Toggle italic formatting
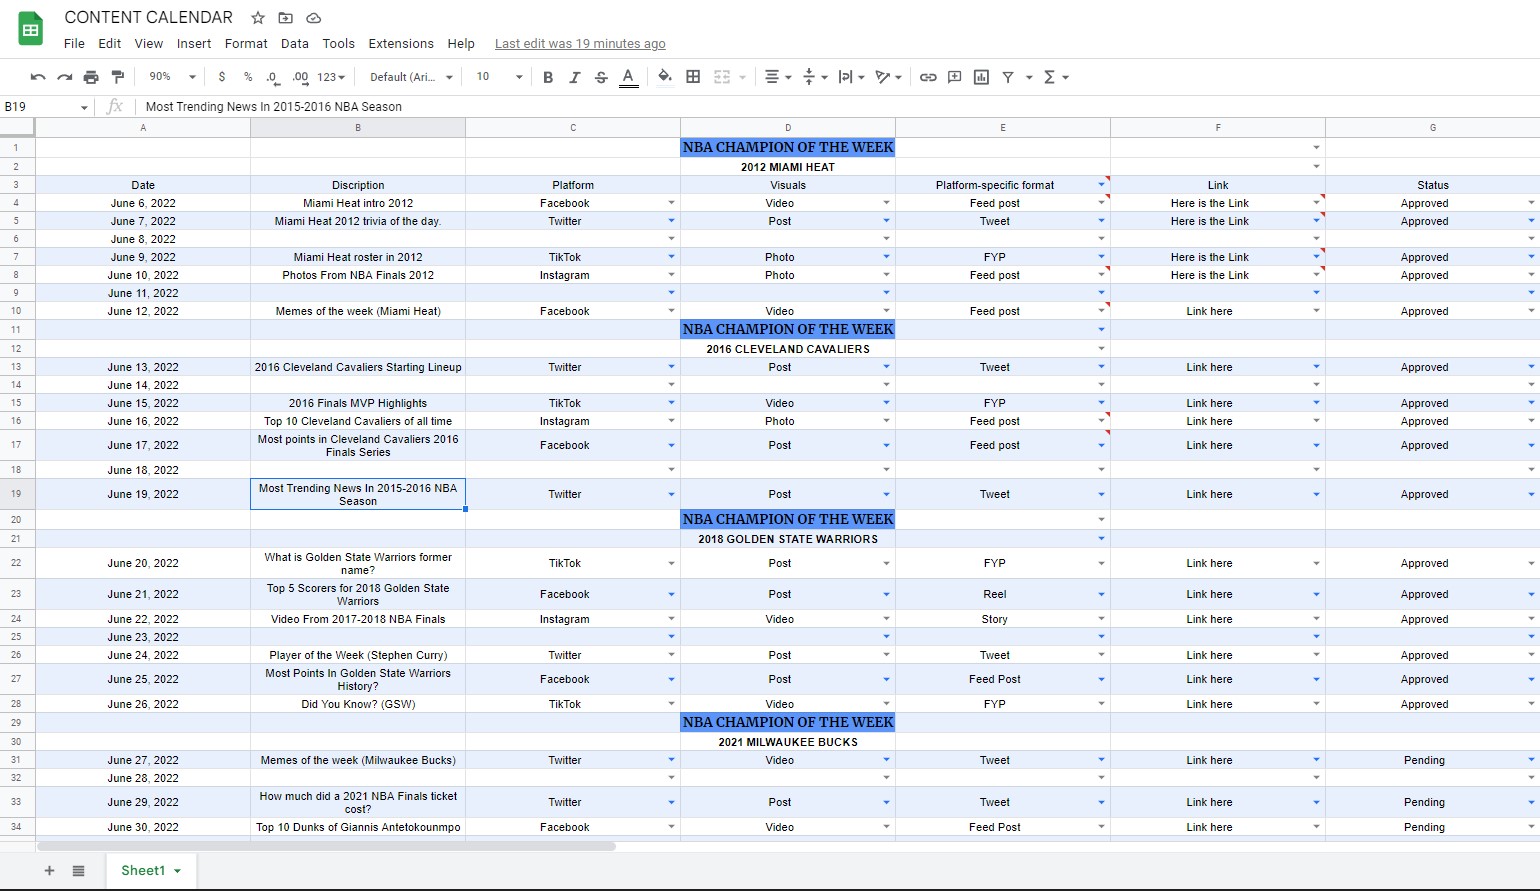Screen dimensions: 1540x891 click(x=574, y=77)
